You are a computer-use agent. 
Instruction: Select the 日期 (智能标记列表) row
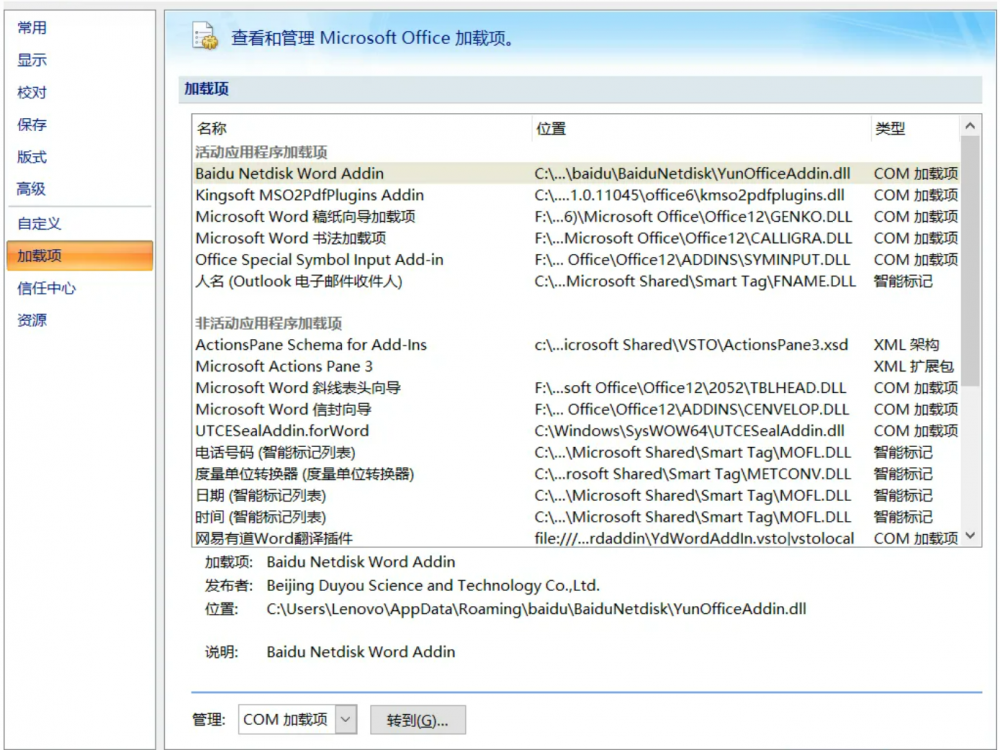pyautogui.click(x=576, y=496)
